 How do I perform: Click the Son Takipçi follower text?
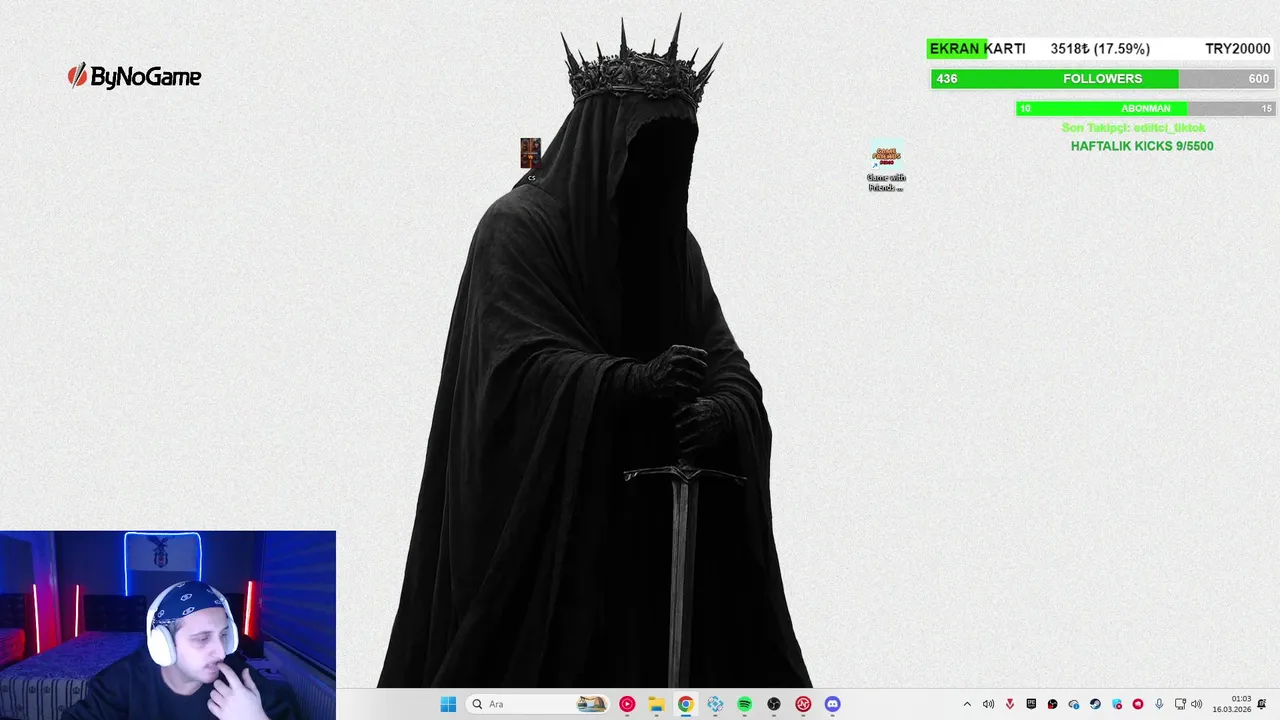click(x=1133, y=128)
